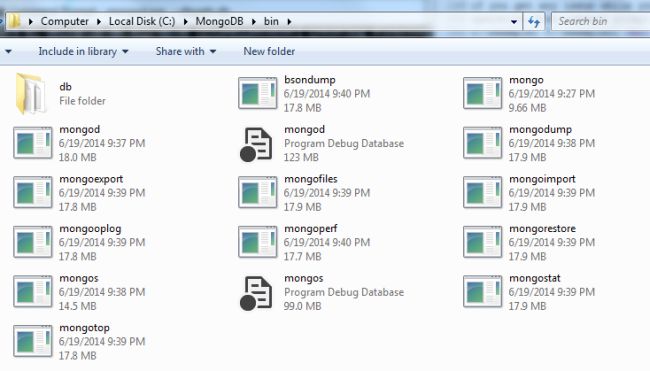Image resolution: width=650 pixels, height=371 pixels.
Task: Select the bsondump application icon
Action: coord(257,93)
